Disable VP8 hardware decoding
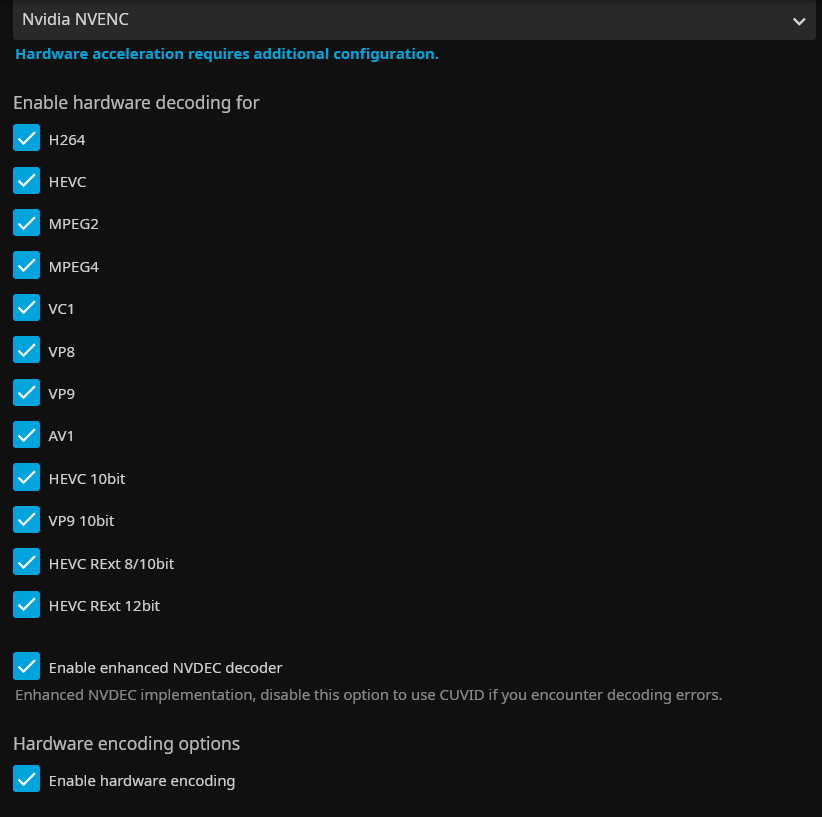This screenshot has height=817, width=822. [27, 351]
